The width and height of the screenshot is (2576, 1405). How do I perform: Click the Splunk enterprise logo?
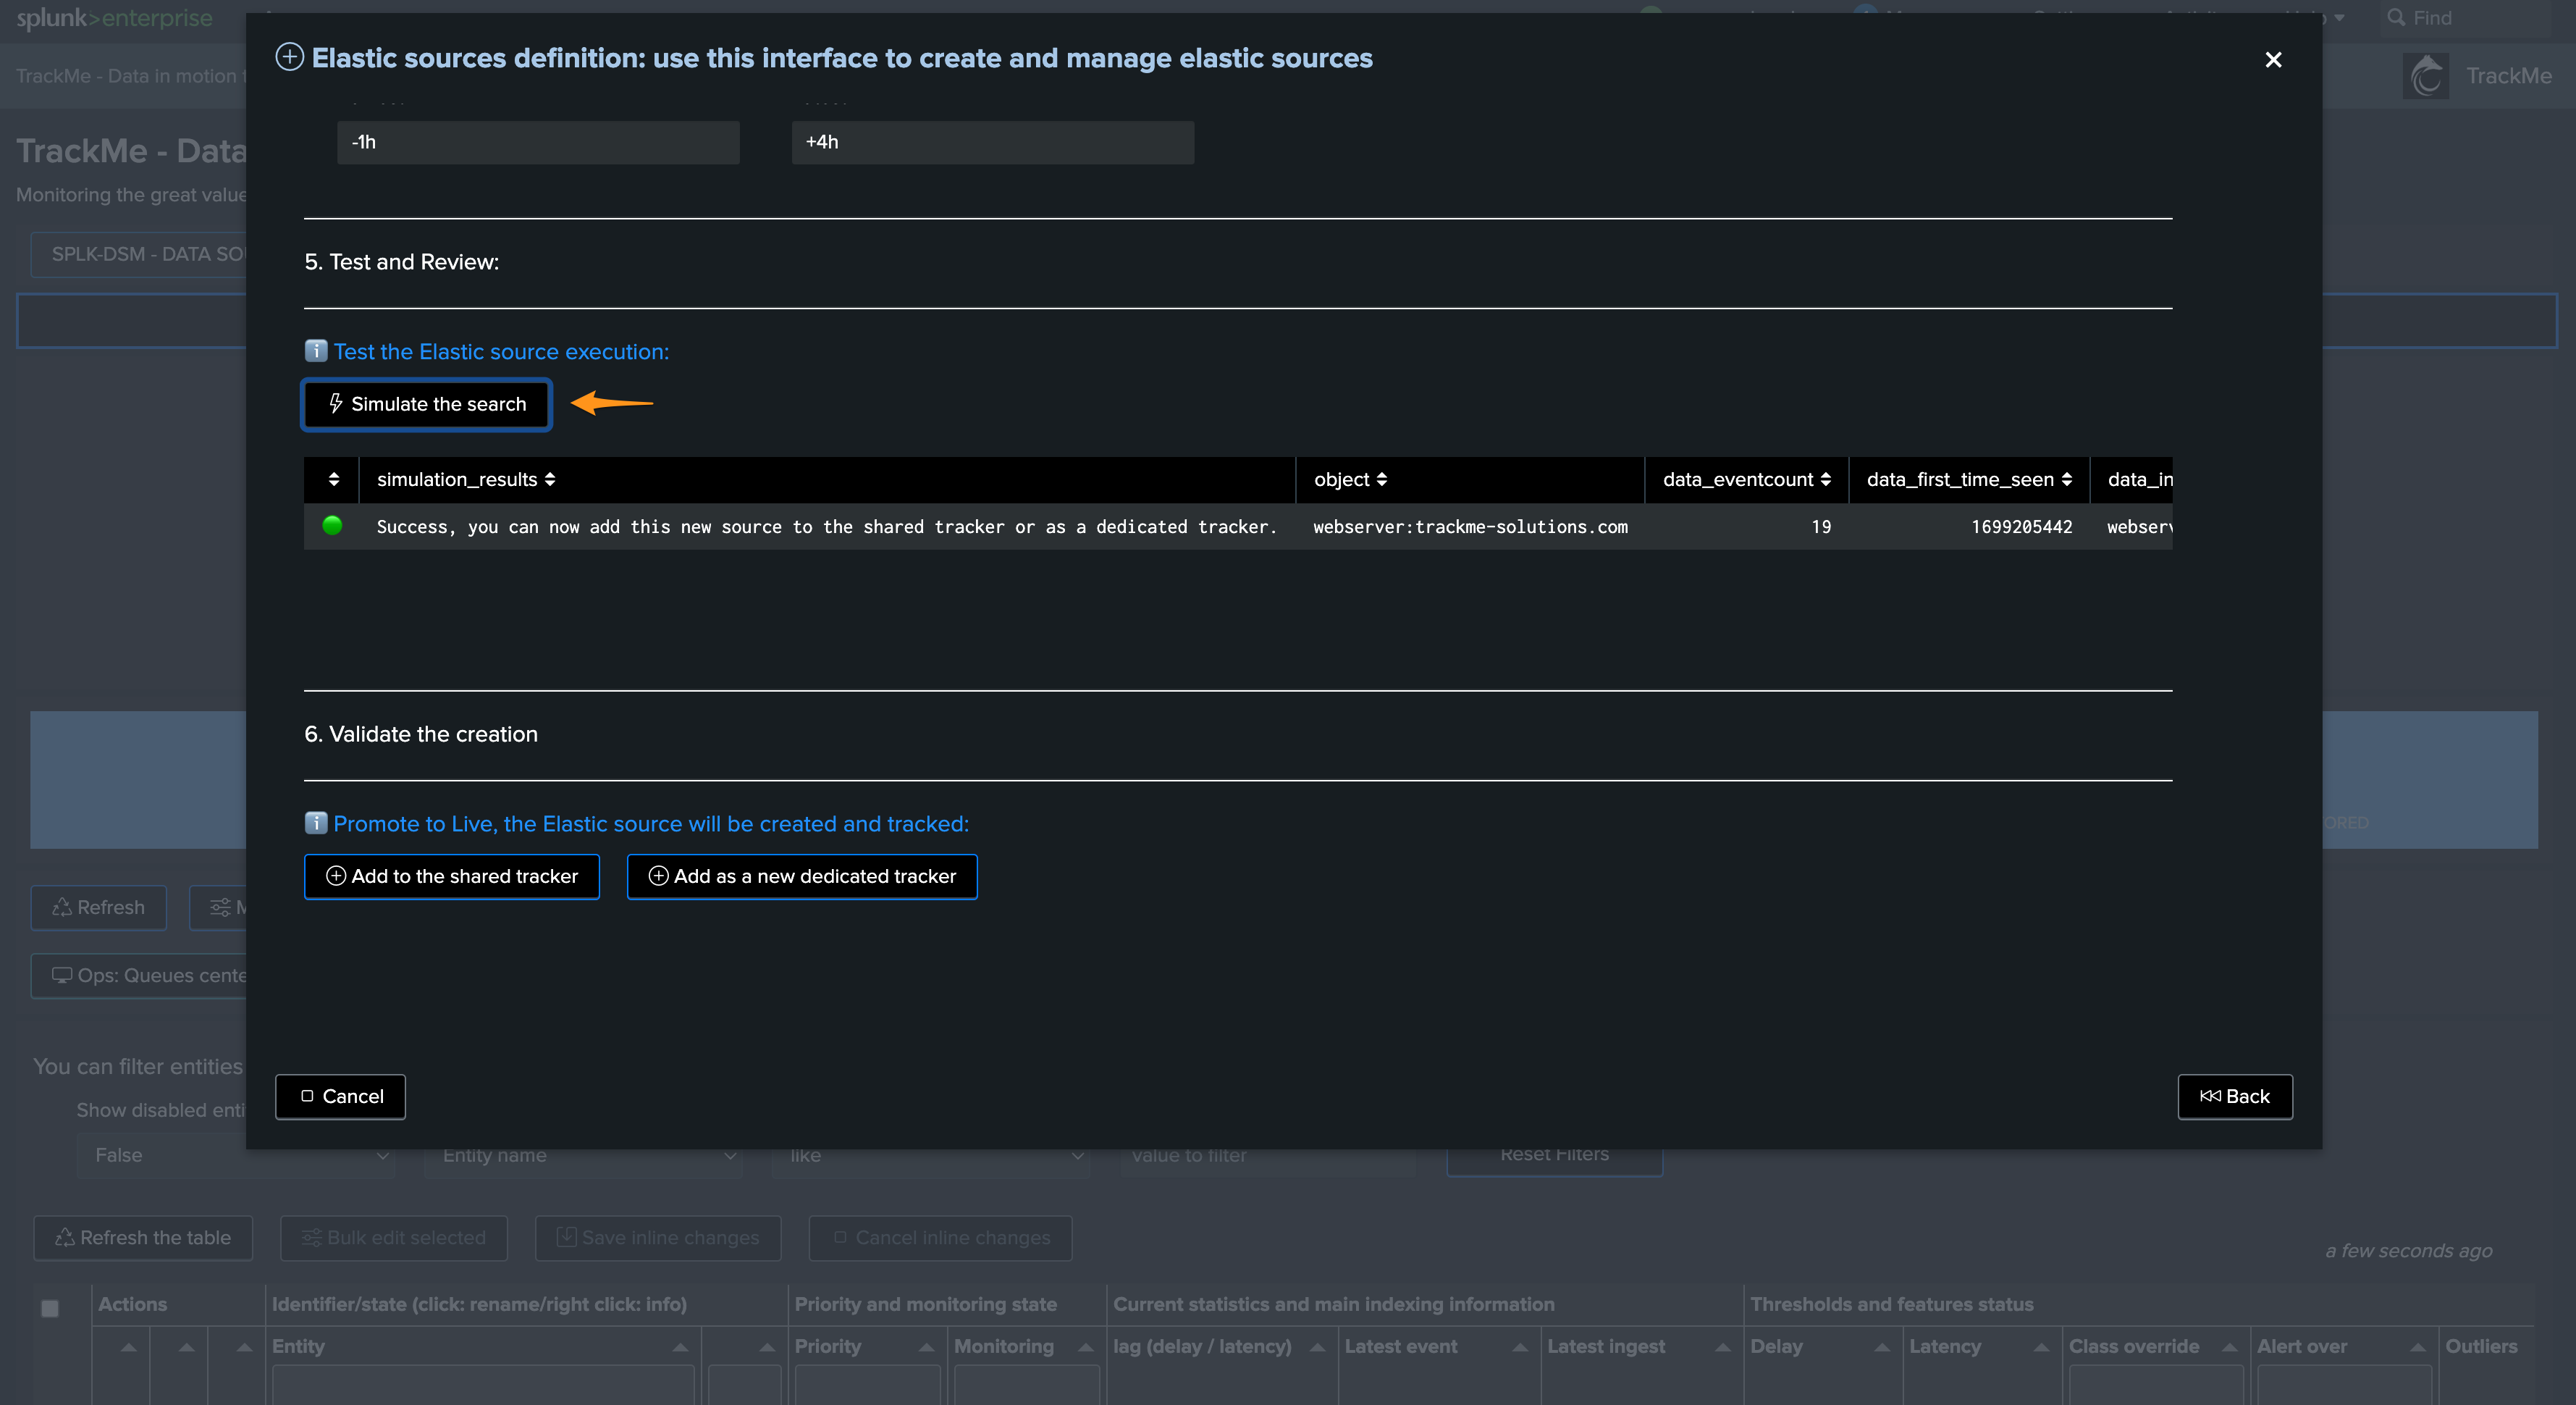[114, 18]
